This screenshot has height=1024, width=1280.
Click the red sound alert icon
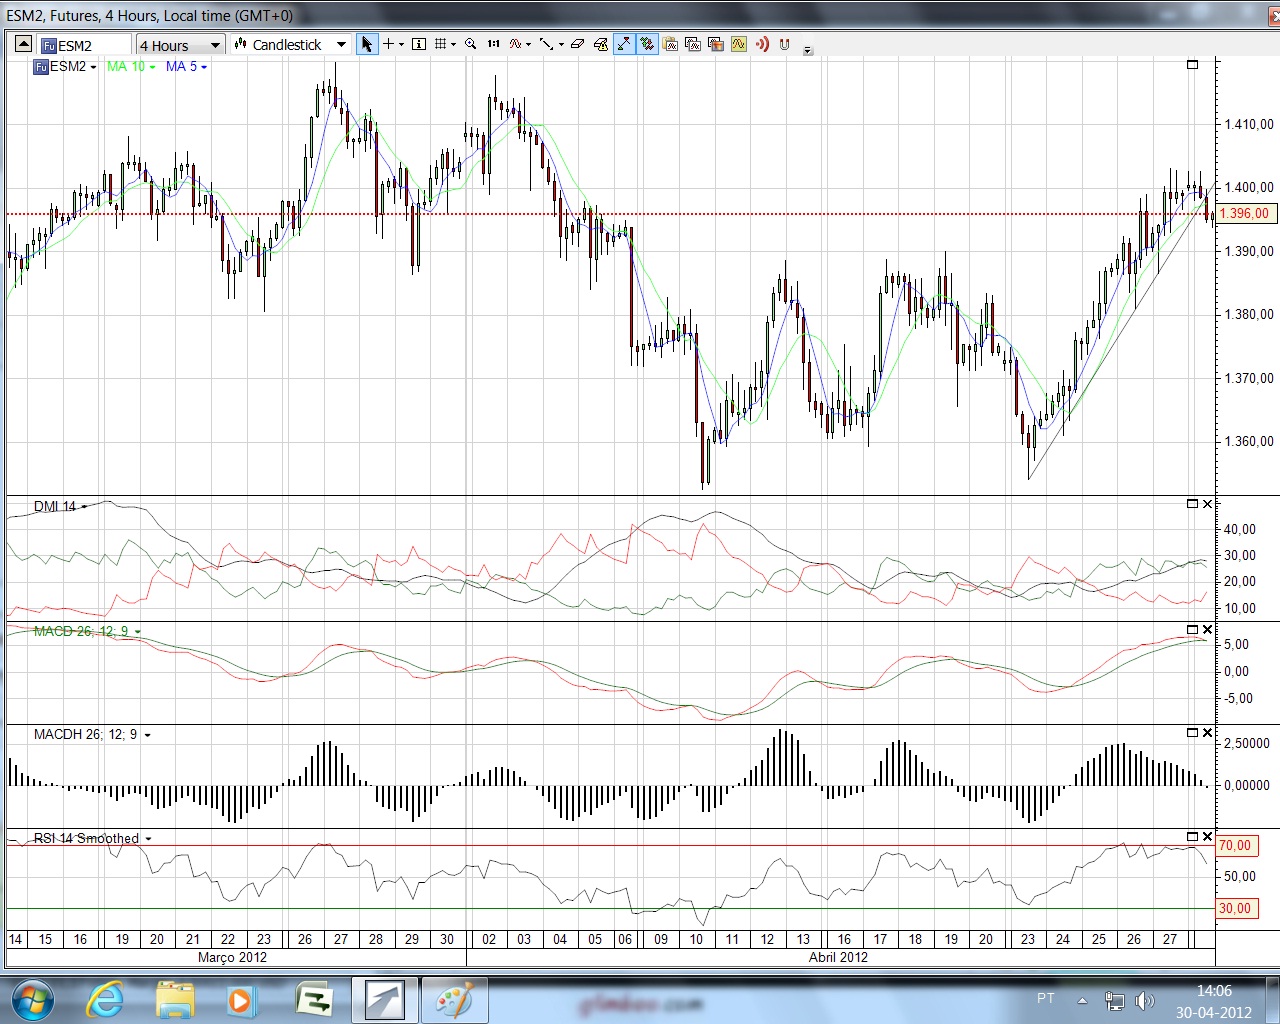(x=762, y=44)
